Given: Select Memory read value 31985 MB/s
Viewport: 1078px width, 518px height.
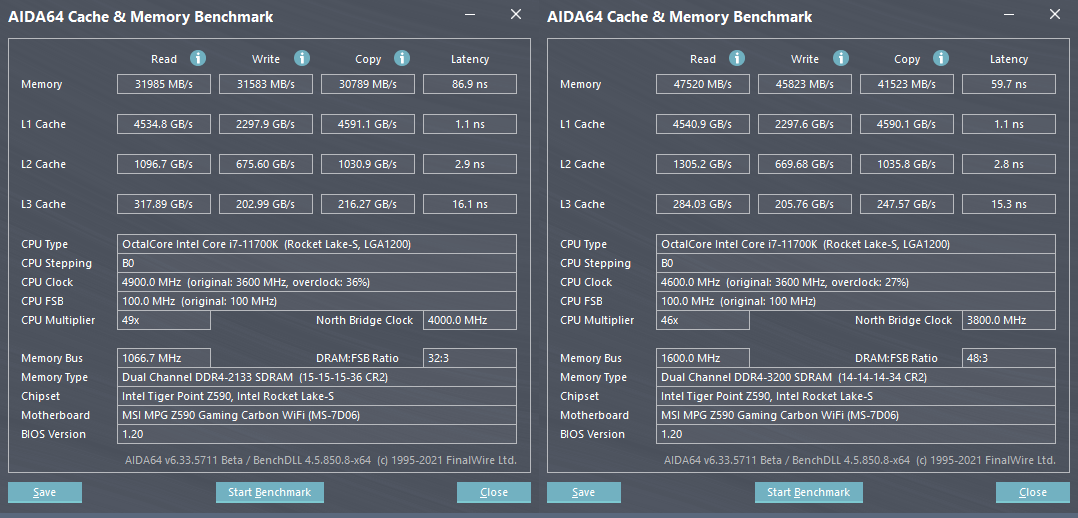Looking at the screenshot, I should tap(164, 84).
